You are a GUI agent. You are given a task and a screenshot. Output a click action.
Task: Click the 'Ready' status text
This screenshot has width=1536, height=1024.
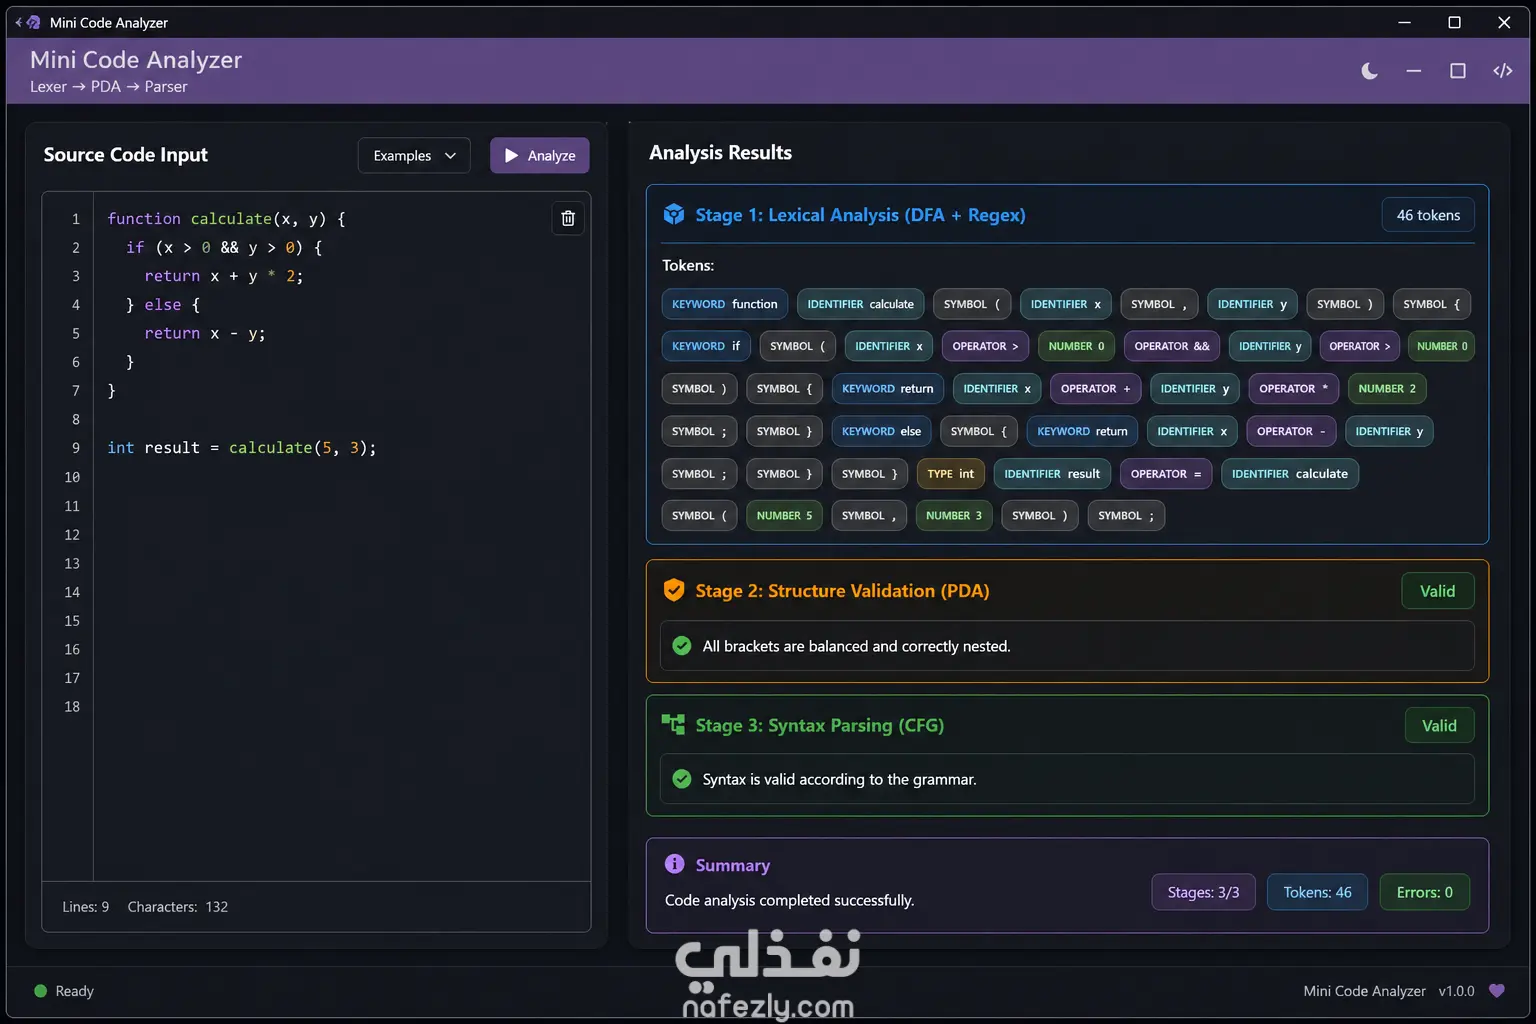[x=74, y=991]
